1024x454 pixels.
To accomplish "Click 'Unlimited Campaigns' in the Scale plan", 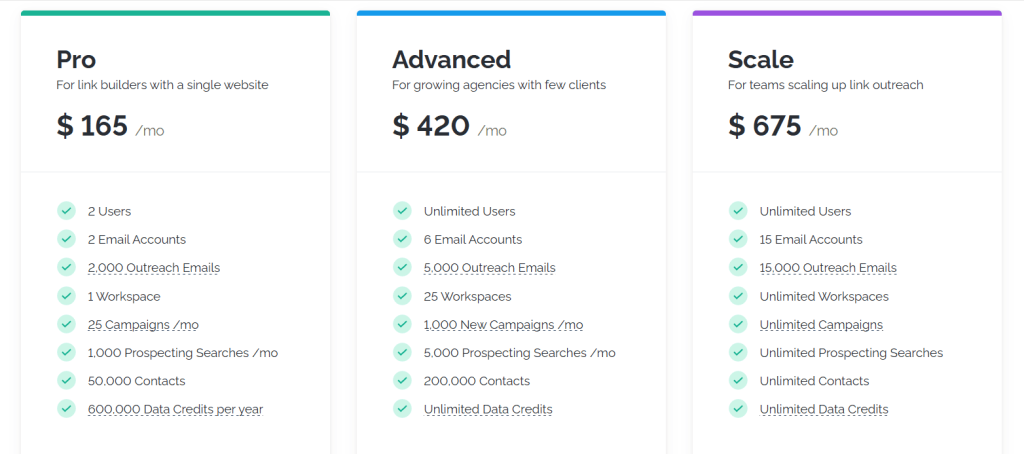I will tap(821, 324).
